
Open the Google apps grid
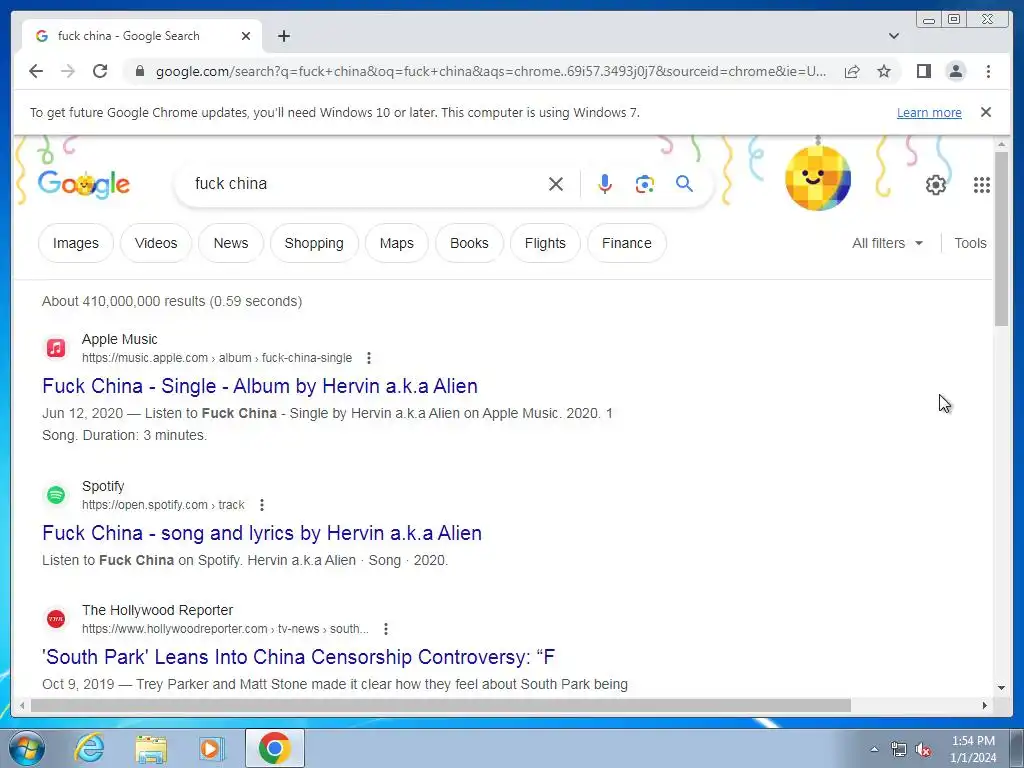[x=982, y=185]
